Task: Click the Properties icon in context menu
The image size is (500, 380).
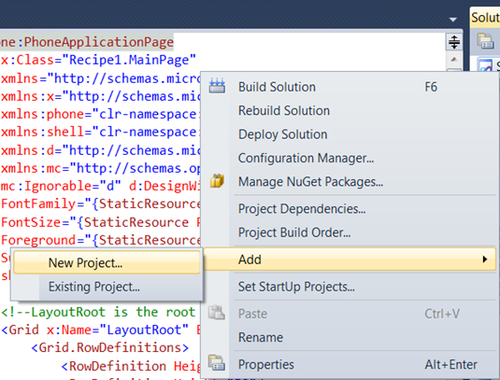Action: click(x=217, y=363)
